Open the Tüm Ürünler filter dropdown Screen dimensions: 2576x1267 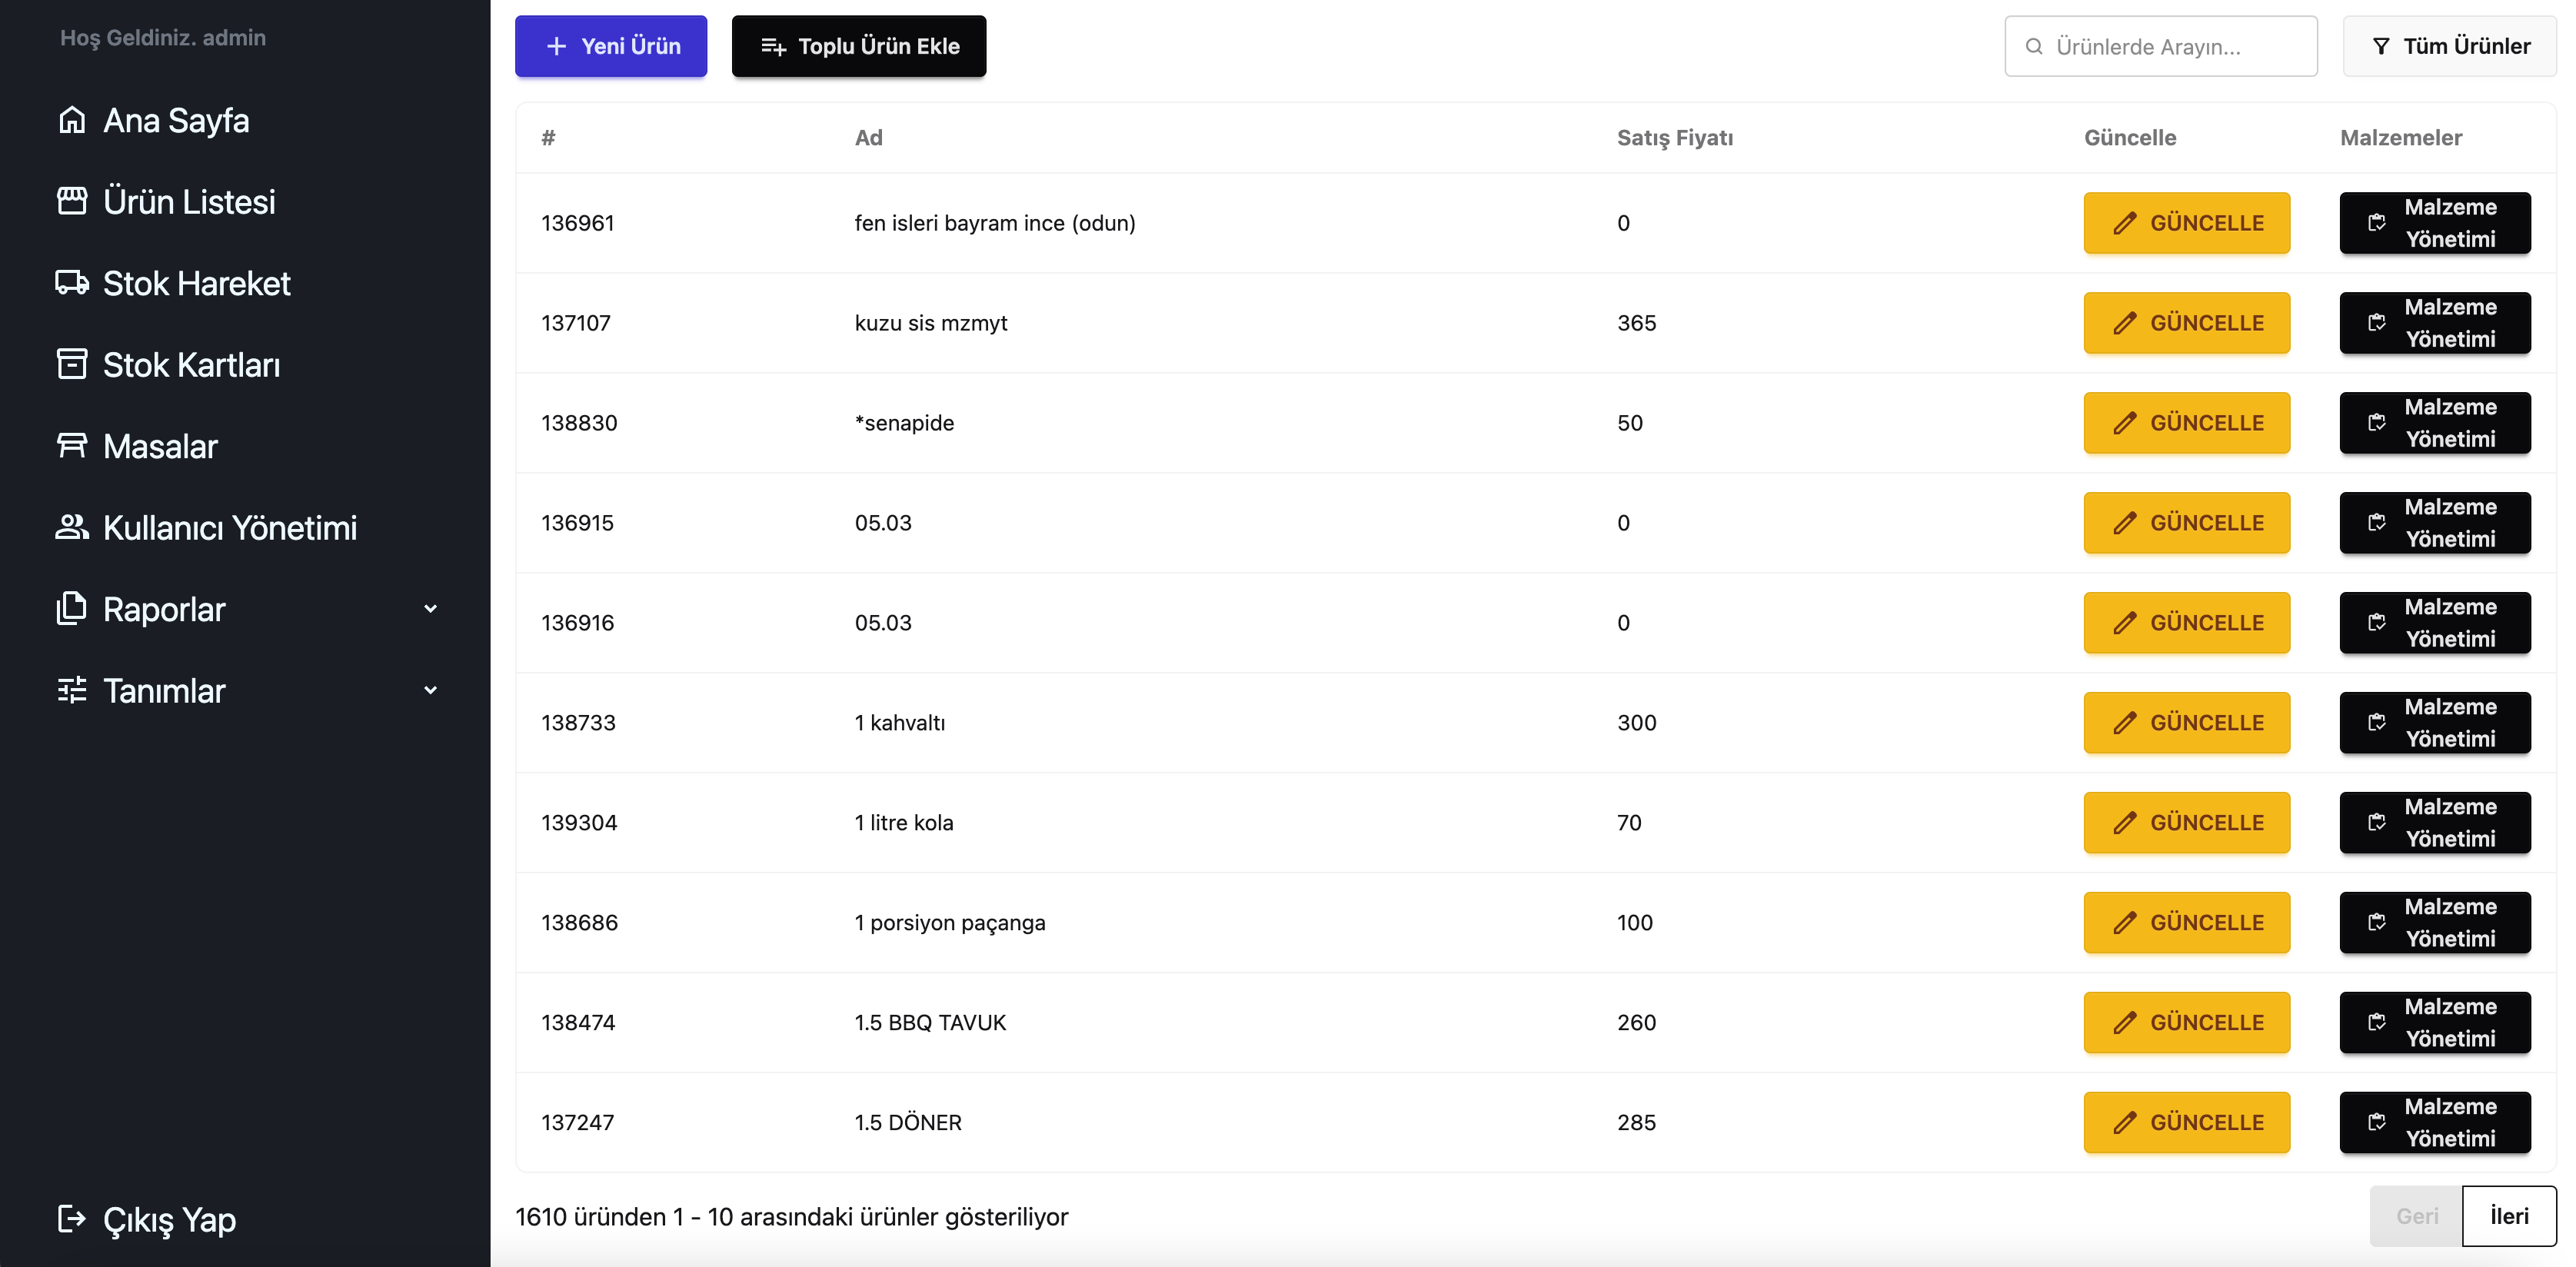pyautogui.click(x=2449, y=46)
